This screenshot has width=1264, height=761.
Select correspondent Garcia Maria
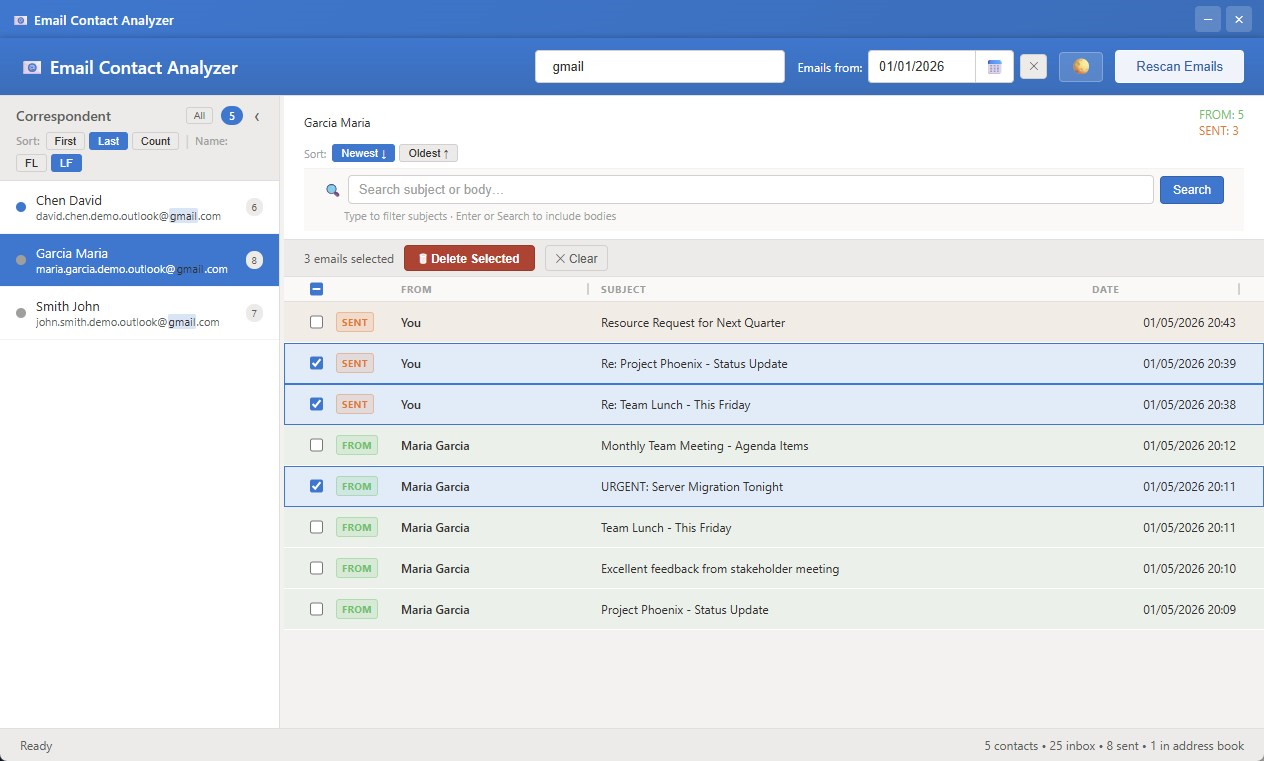[x=139, y=260]
